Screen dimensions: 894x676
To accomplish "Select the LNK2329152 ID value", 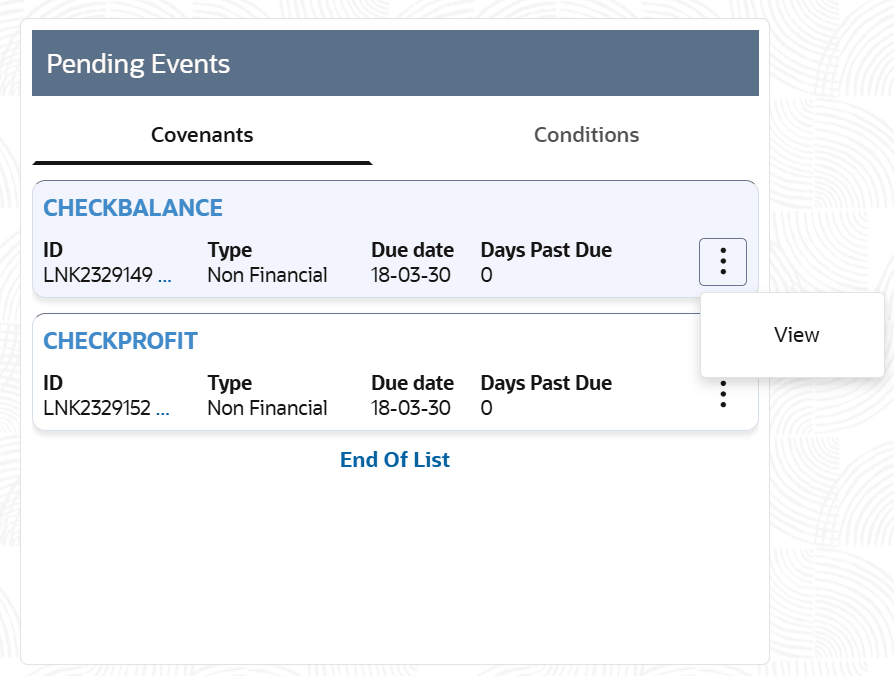I will pyautogui.click(x=97, y=408).
